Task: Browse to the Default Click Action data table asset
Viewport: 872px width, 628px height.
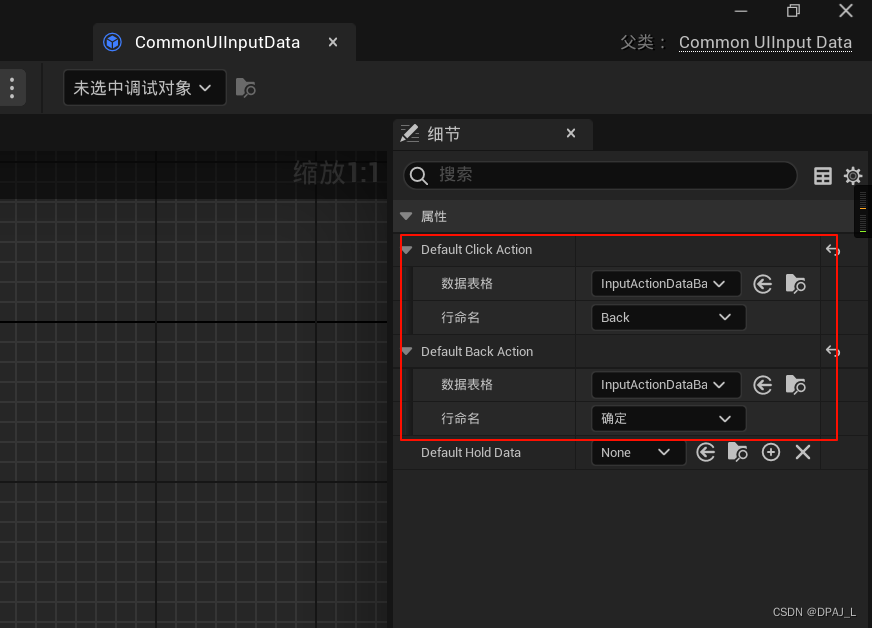Action: [x=795, y=284]
